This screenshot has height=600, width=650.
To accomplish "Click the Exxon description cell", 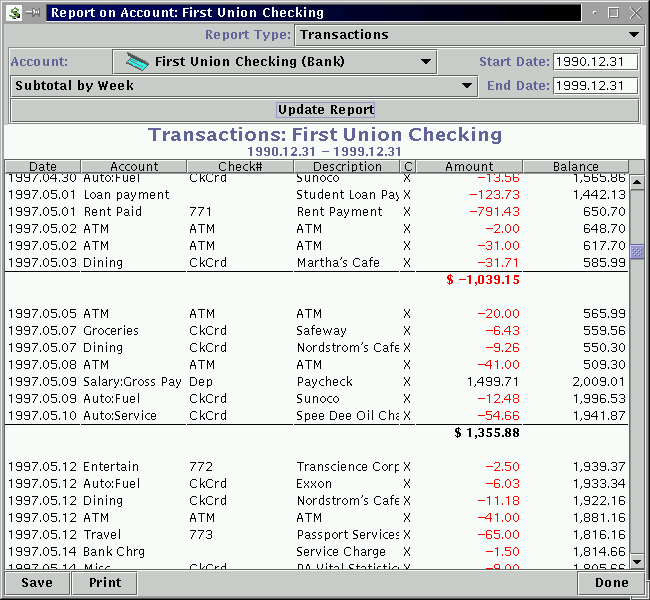I will click(x=314, y=484).
